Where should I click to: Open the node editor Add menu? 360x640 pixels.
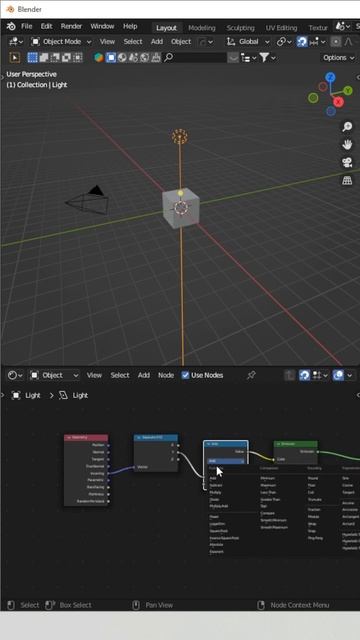click(144, 375)
